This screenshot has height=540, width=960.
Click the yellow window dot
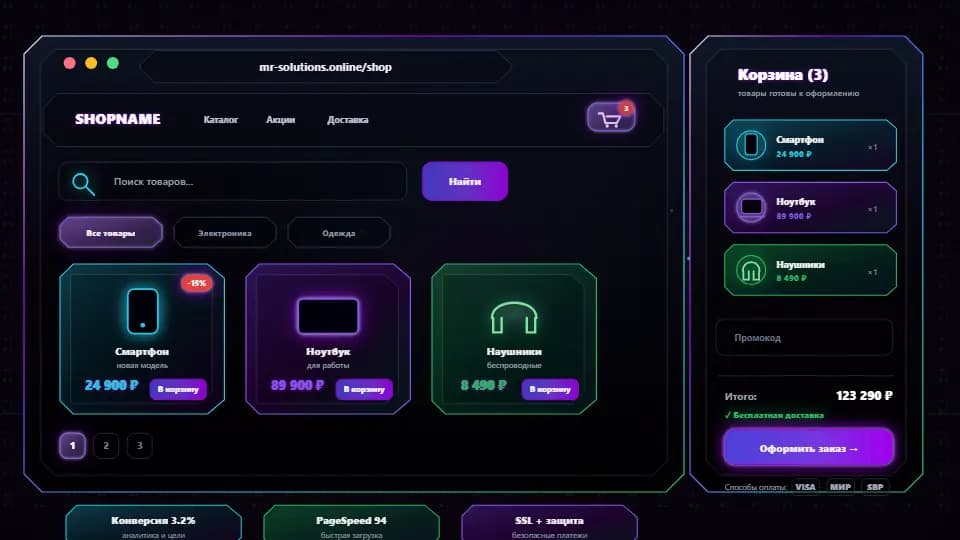pyautogui.click(x=91, y=63)
